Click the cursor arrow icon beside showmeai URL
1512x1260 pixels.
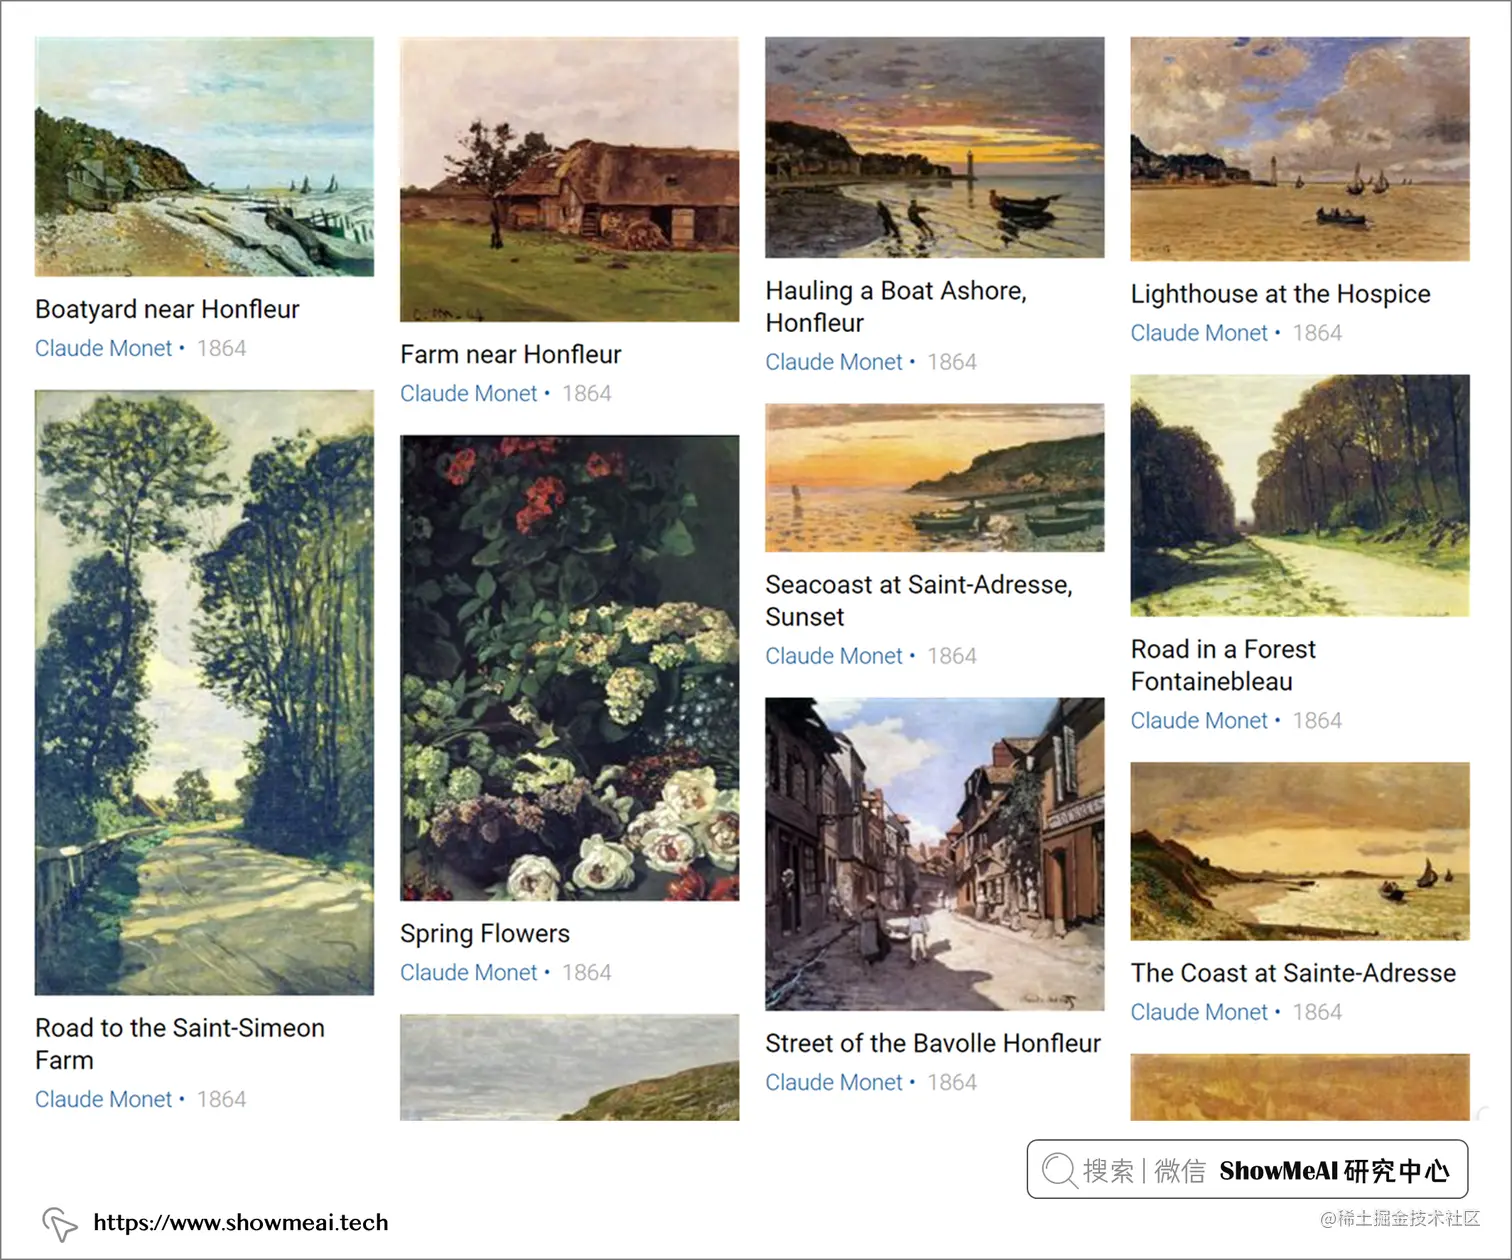pos(59,1224)
